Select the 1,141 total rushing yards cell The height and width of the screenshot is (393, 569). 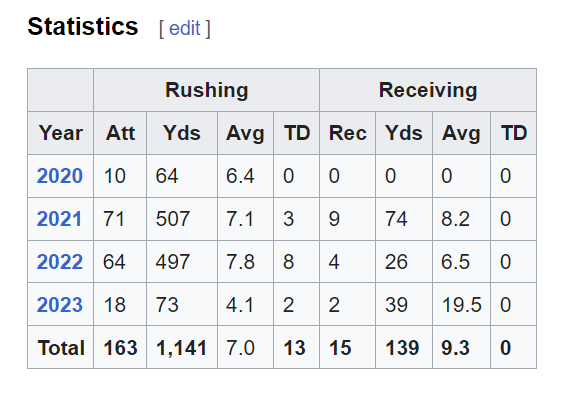(182, 348)
